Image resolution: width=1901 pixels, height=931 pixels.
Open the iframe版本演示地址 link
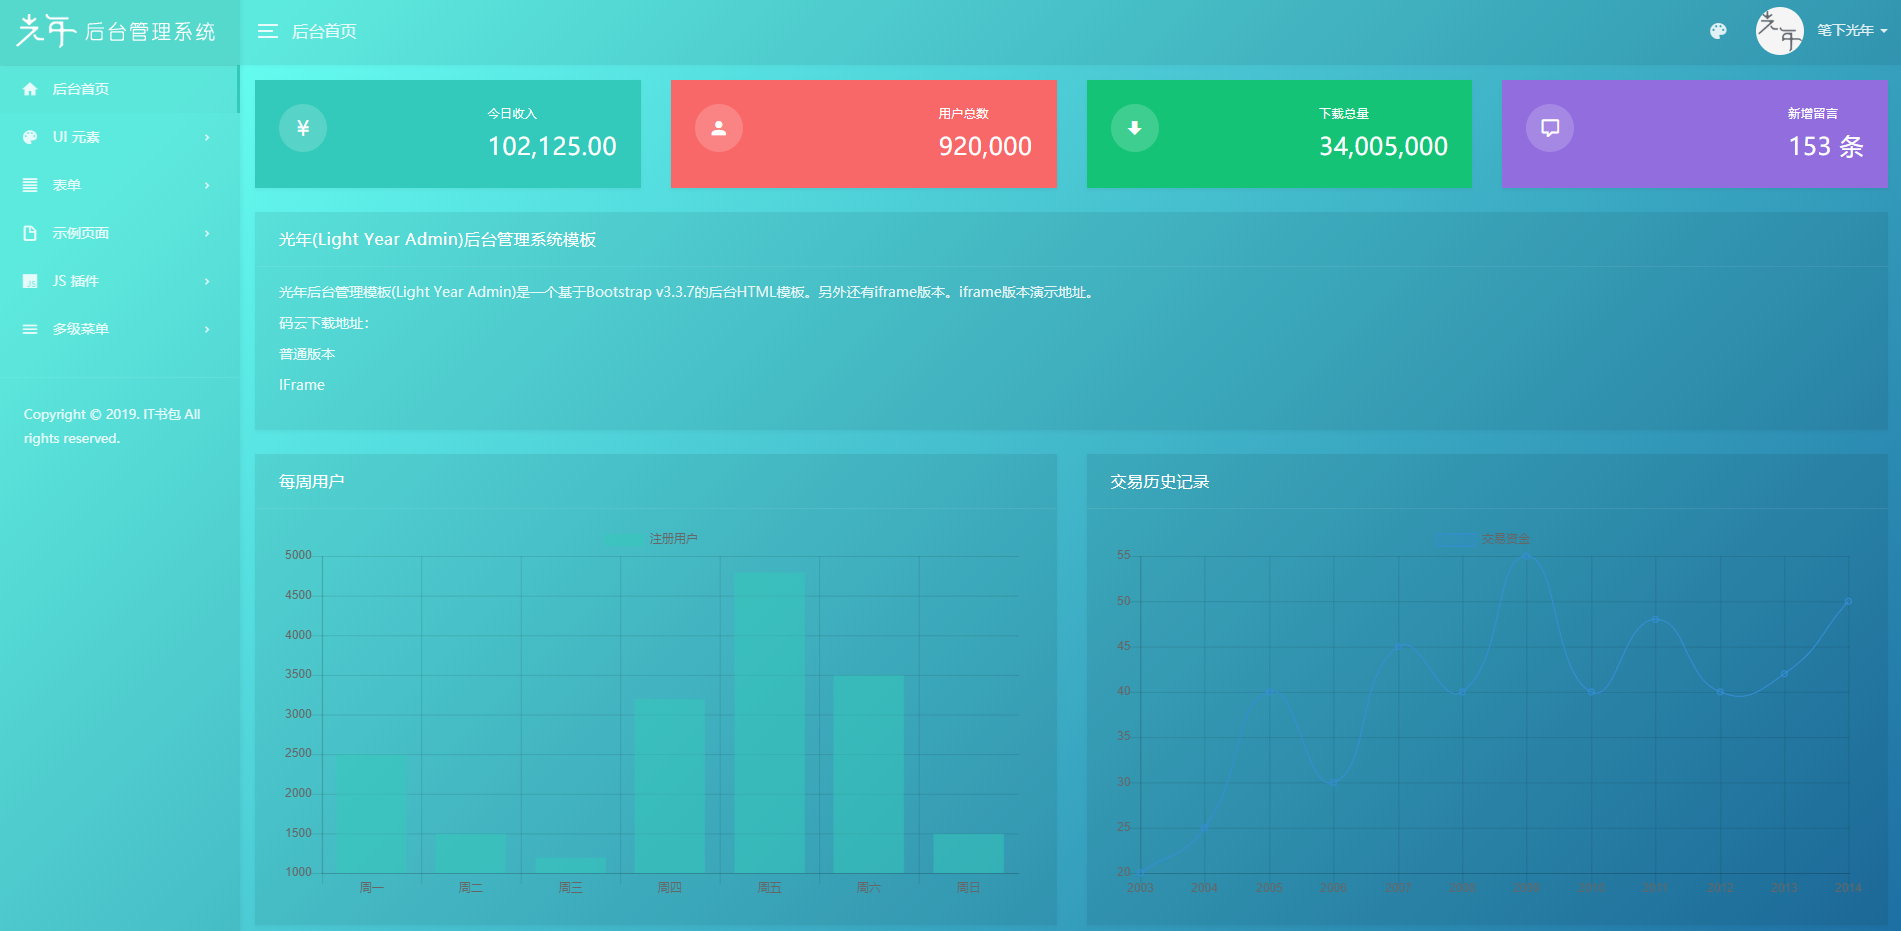(1023, 292)
